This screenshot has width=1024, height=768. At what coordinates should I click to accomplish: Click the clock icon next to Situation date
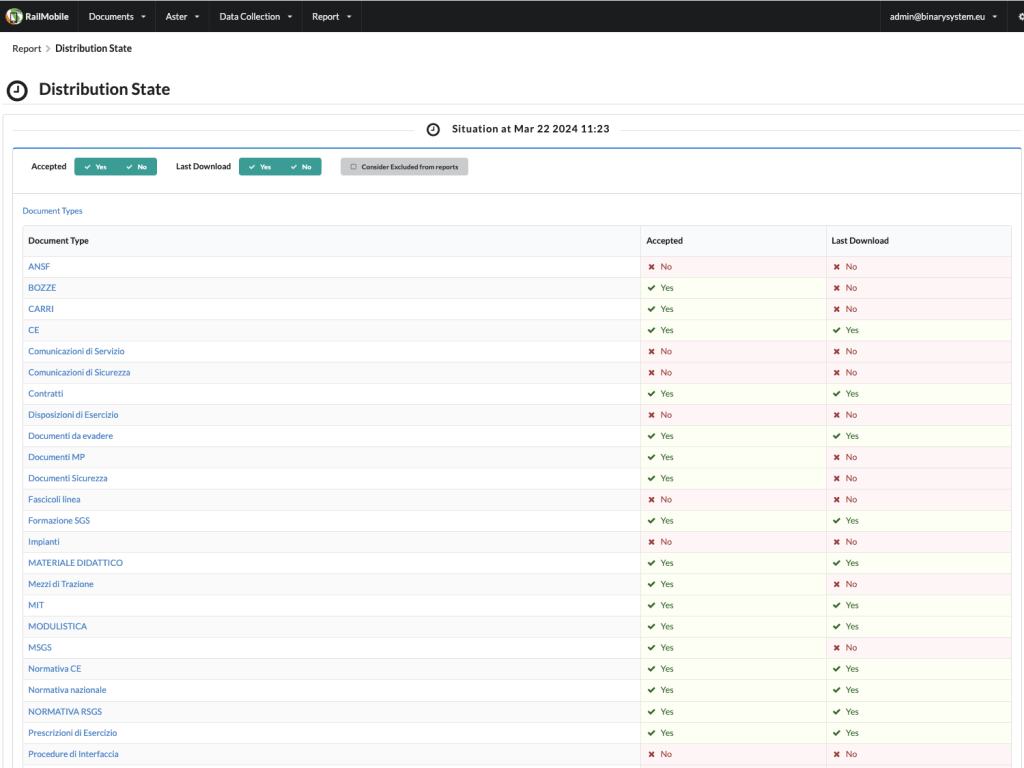(x=433, y=129)
